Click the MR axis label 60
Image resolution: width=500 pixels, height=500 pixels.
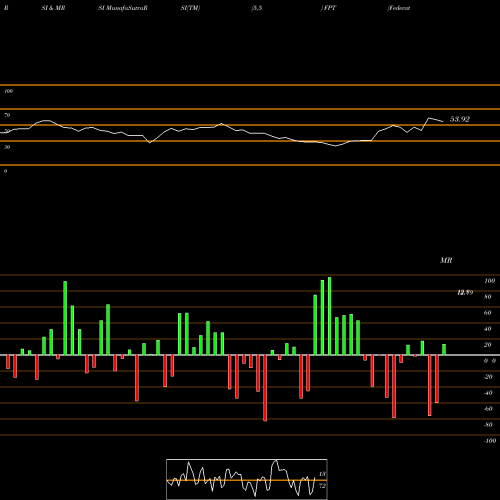tap(488, 313)
